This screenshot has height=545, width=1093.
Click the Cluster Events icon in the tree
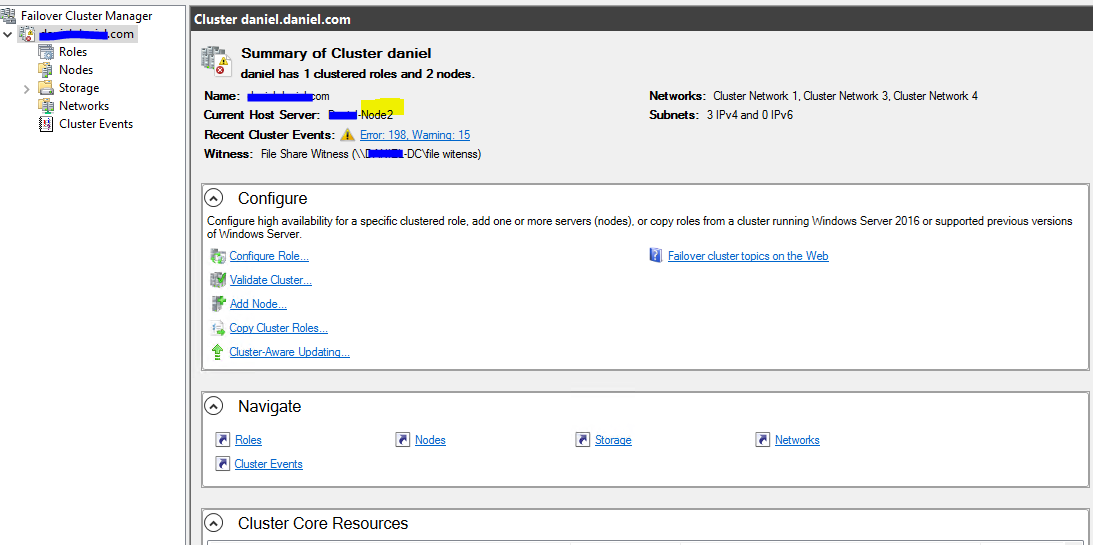point(46,124)
